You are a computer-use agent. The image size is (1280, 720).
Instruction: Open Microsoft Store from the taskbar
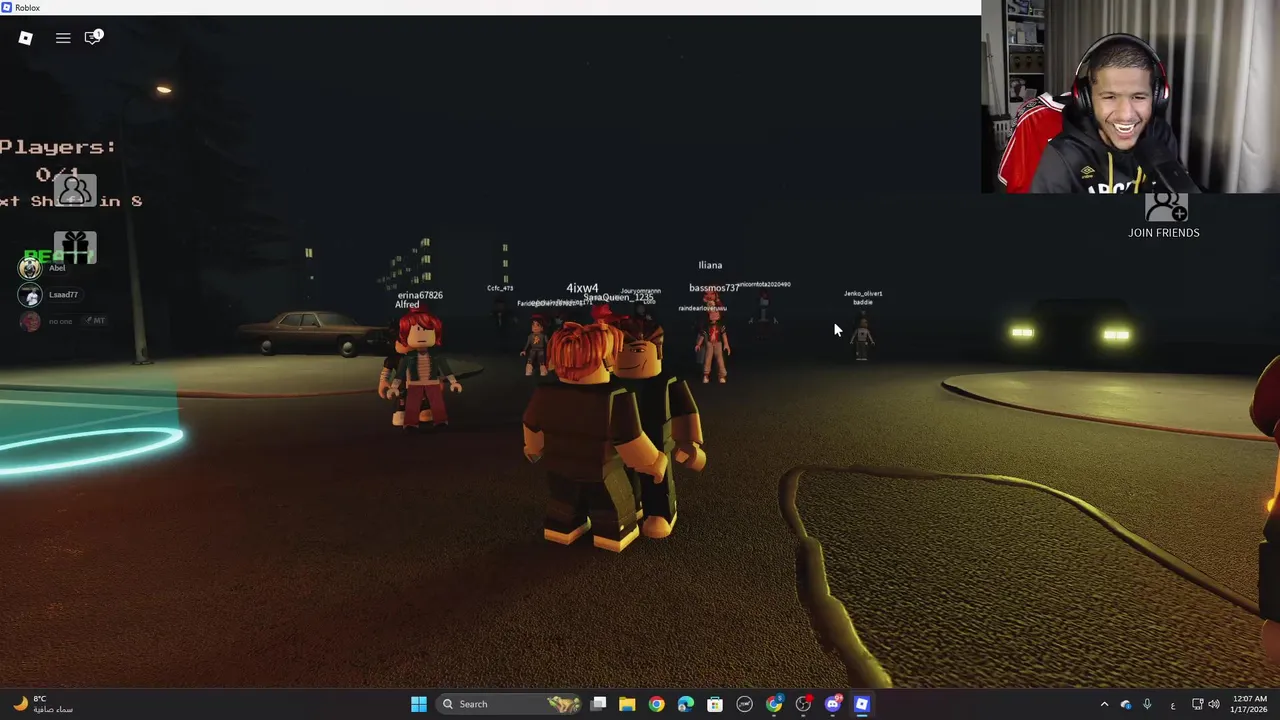tap(715, 704)
